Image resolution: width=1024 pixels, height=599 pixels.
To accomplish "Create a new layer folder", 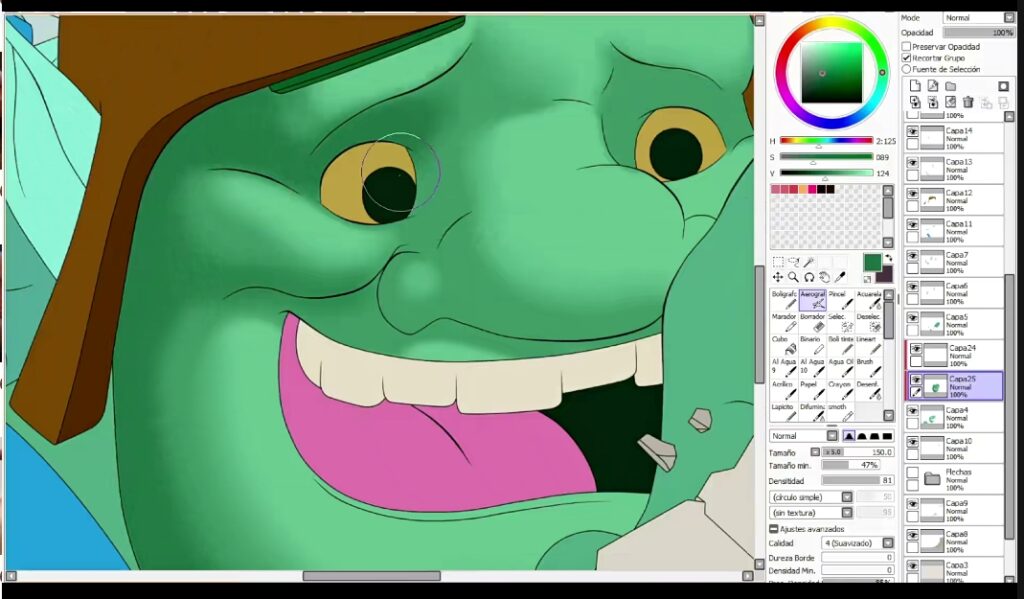I will click(949, 86).
